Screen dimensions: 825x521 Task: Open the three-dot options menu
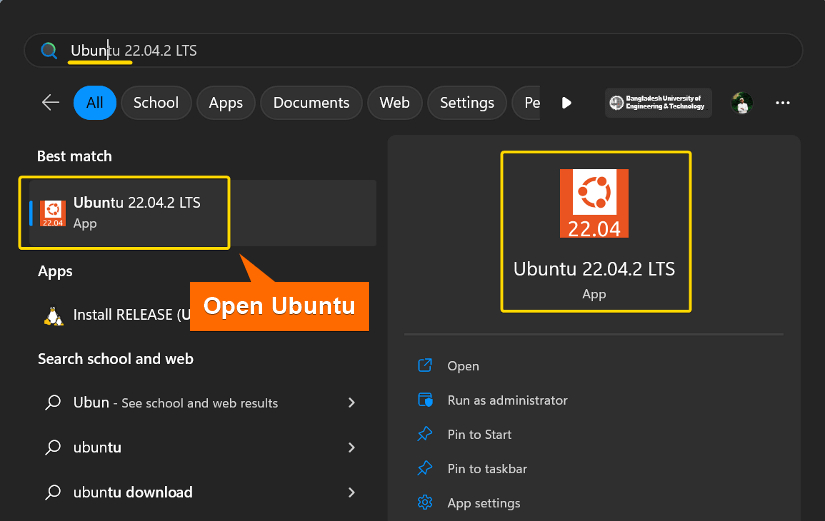tap(782, 103)
